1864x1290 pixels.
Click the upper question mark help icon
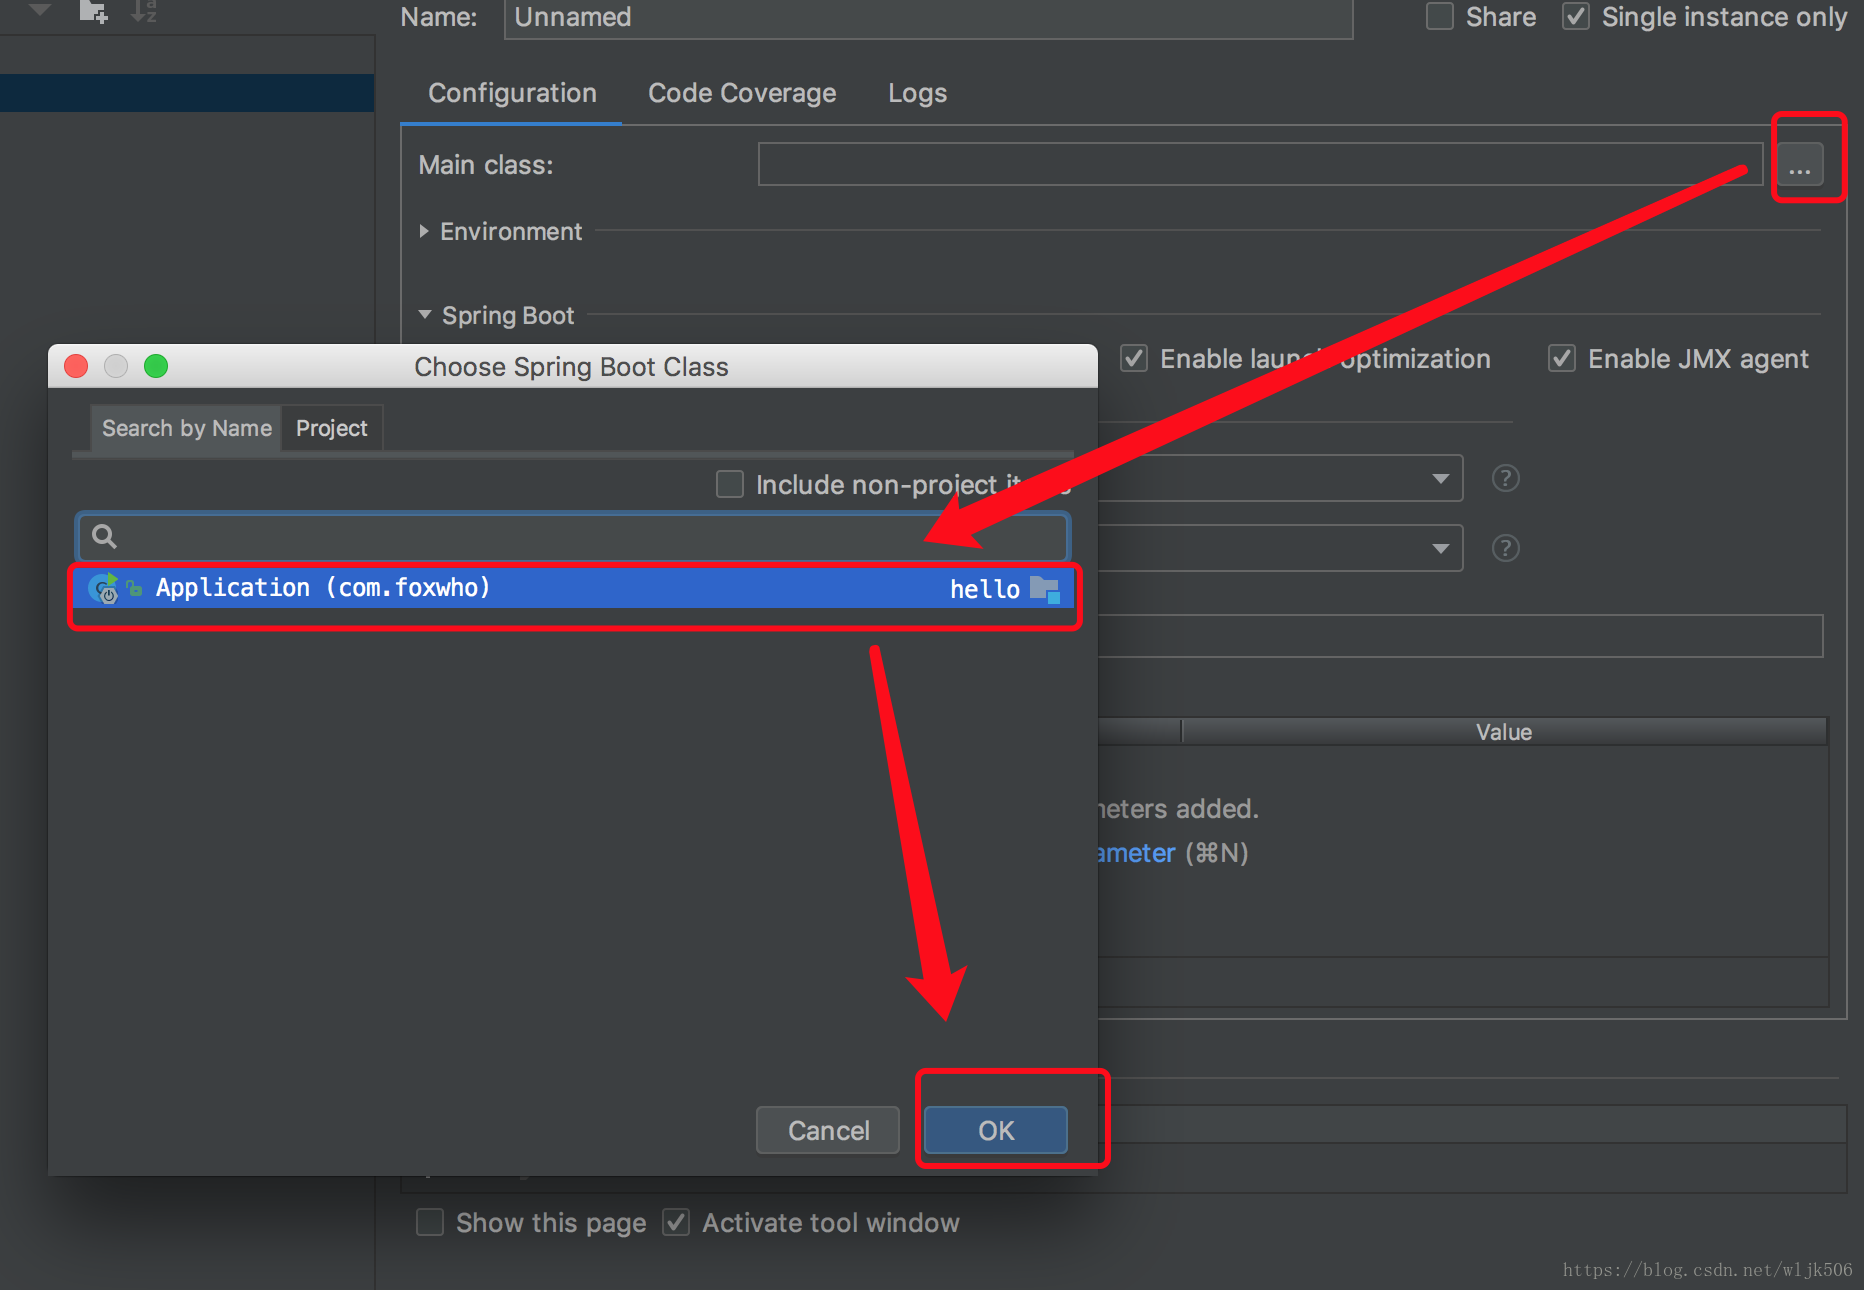point(1505,478)
